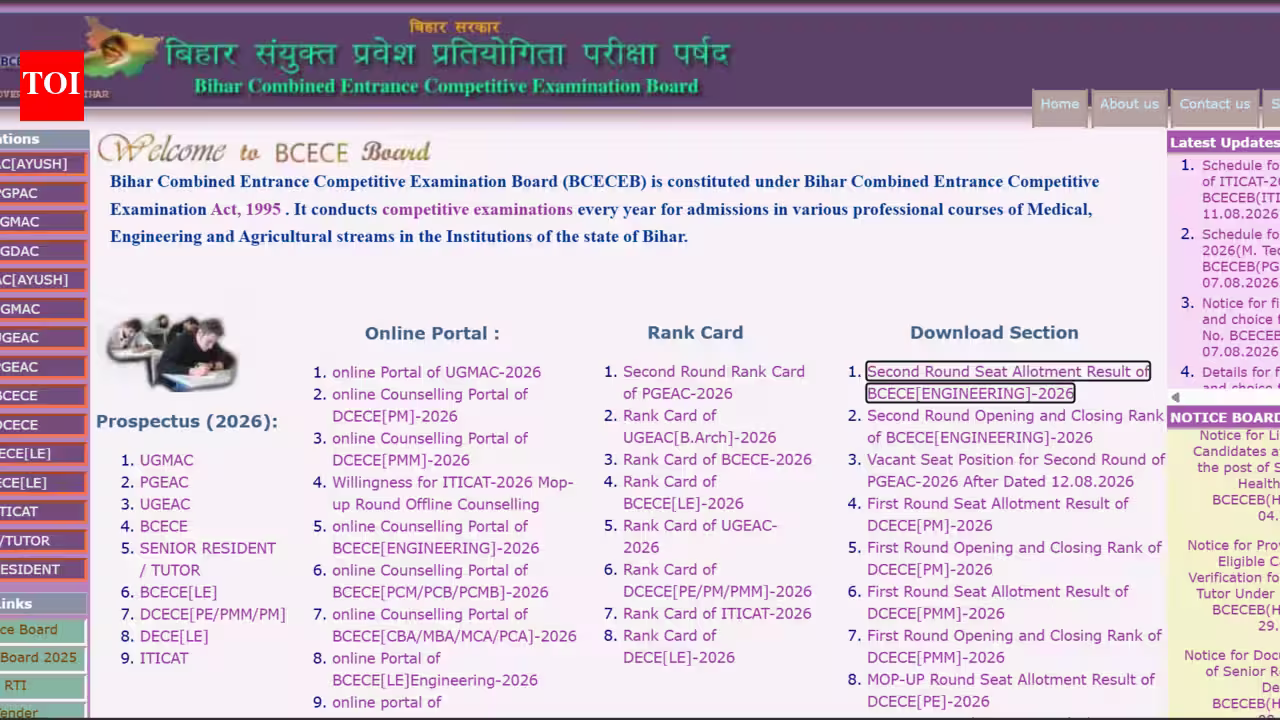Open First Round Seat Allotment Result of DCECE[PM]-2026

tap(997, 514)
